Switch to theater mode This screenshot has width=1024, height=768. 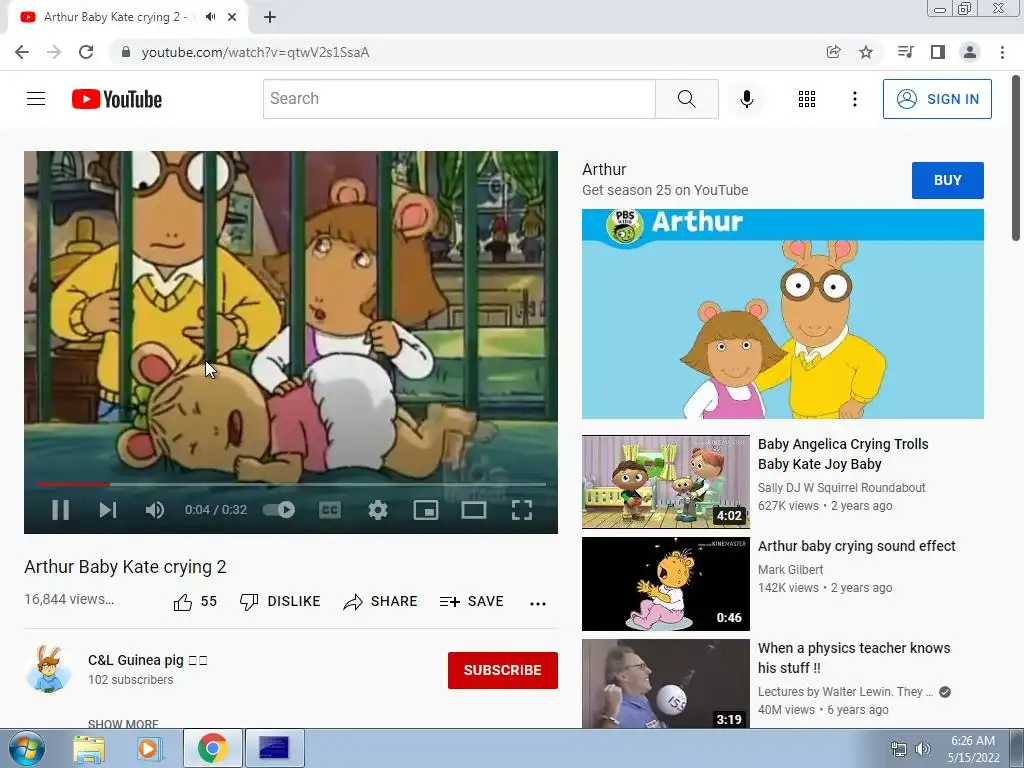(x=473, y=510)
